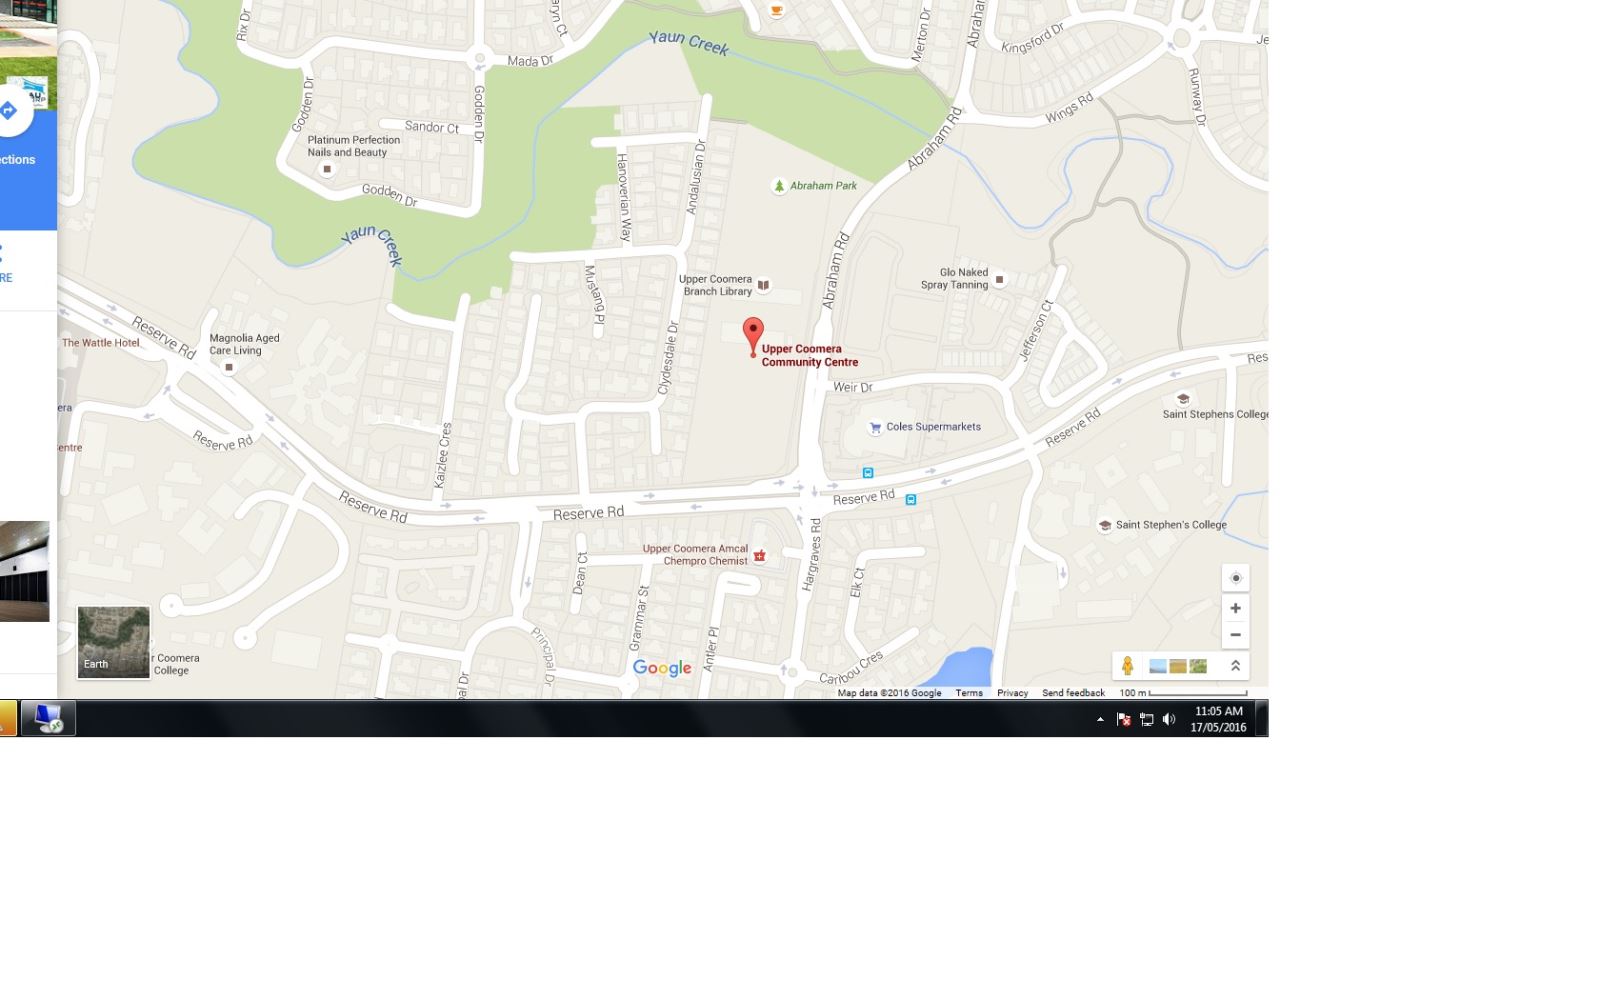Expand the imagery panel with double chevron
This screenshot has height=1000, width=1600.
coord(1235,666)
